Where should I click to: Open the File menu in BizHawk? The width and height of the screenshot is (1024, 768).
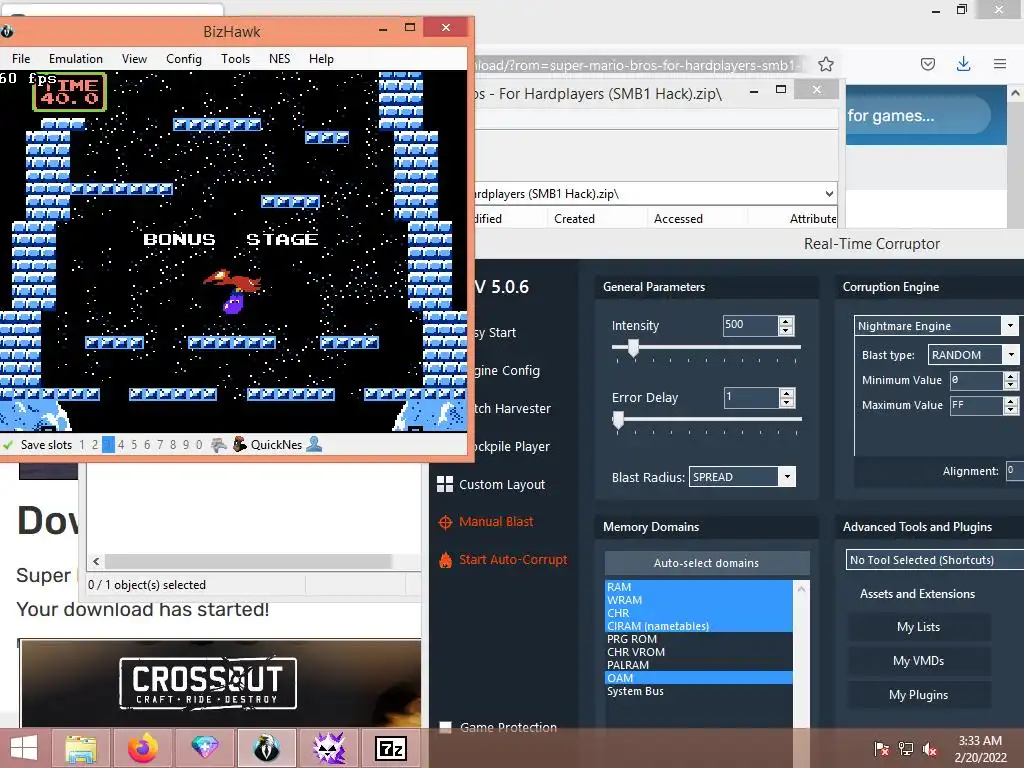(x=21, y=59)
